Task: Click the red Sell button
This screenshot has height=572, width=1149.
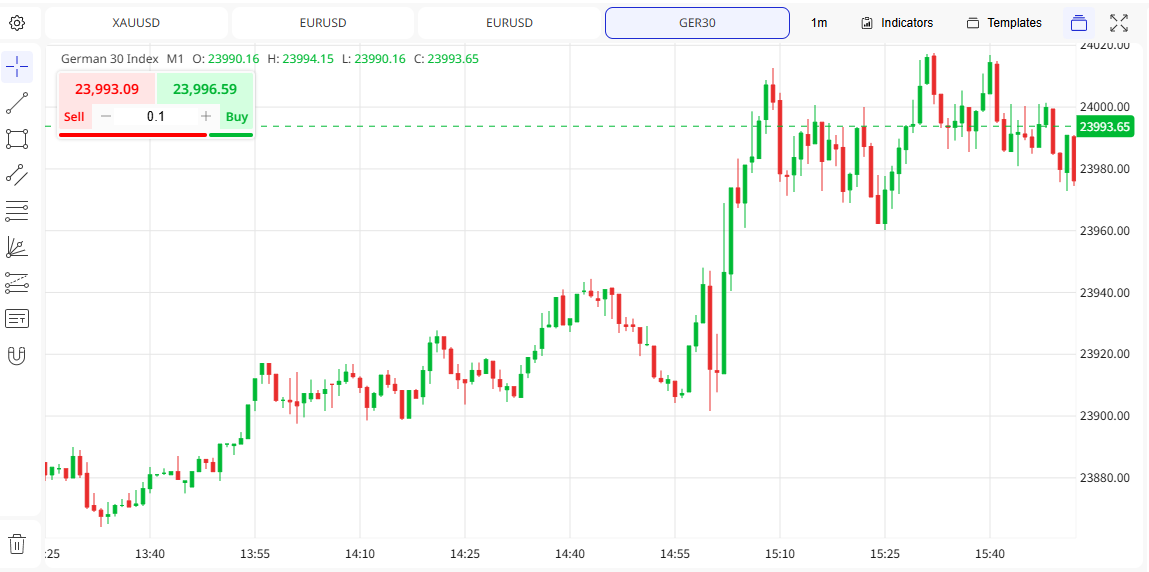Action: tap(74, 117)
